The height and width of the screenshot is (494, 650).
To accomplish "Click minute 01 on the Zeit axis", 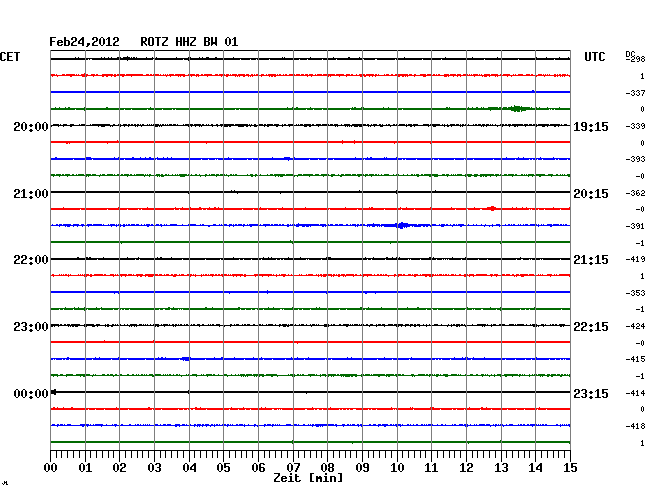I will click(85, 467).
